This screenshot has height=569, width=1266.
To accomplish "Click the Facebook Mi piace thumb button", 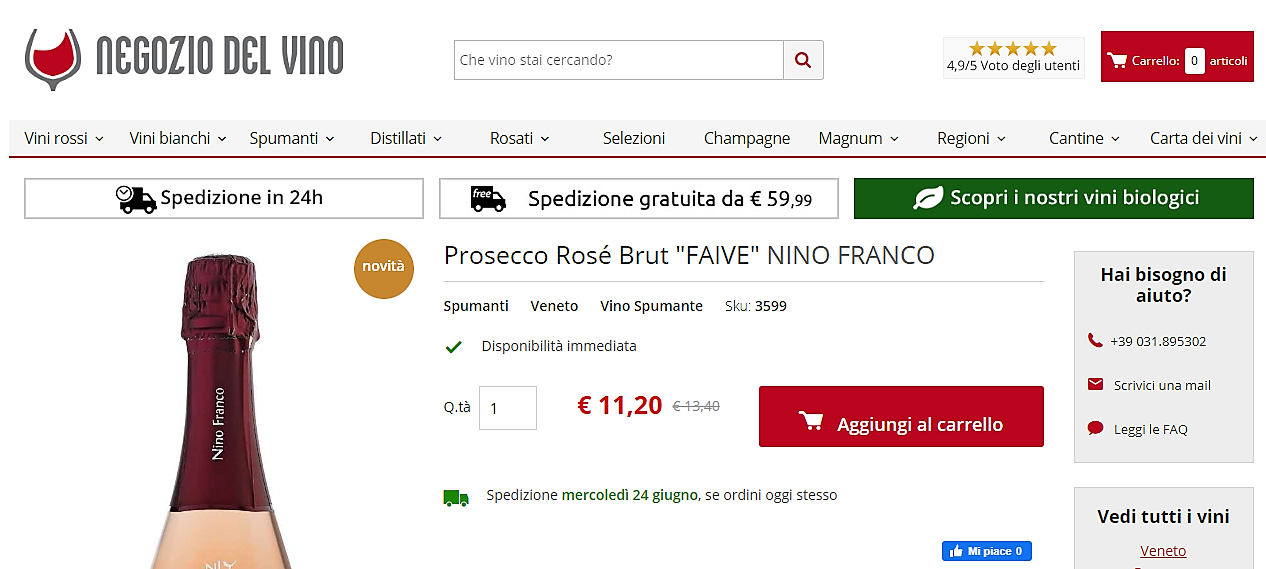I will click(x=986, y=551).
